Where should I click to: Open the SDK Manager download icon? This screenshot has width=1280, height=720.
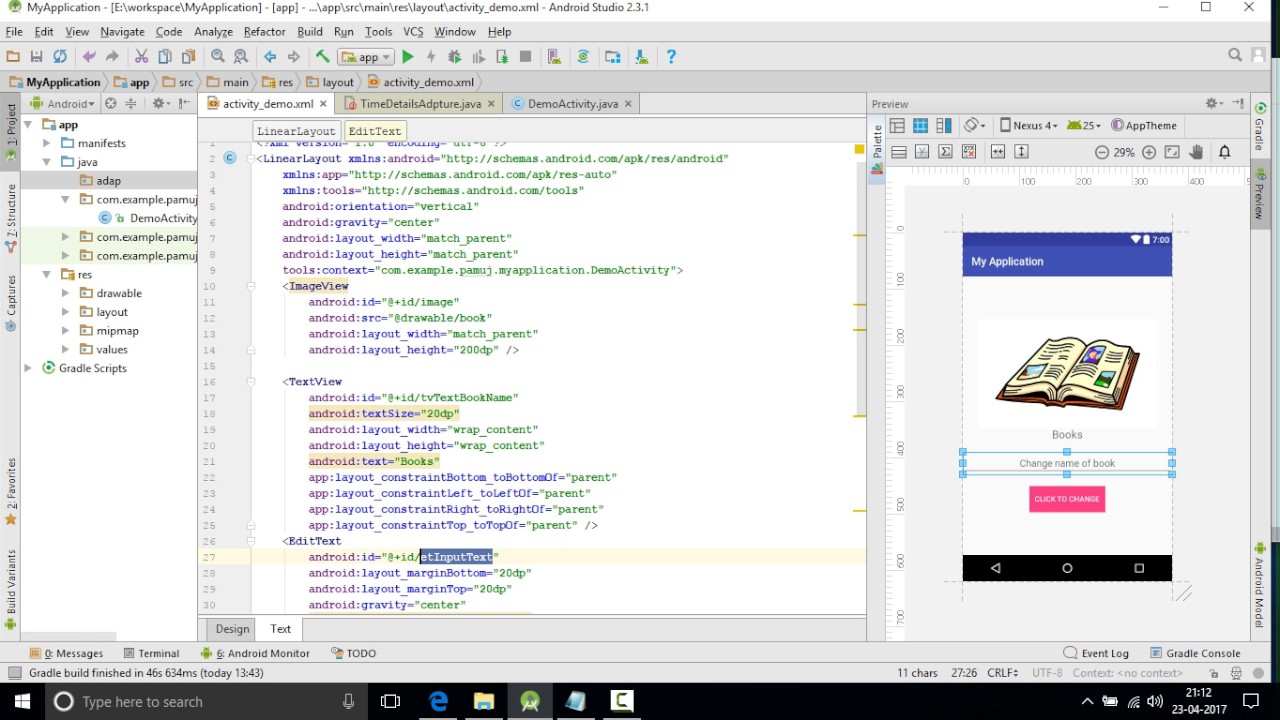[x=641, y=57]
